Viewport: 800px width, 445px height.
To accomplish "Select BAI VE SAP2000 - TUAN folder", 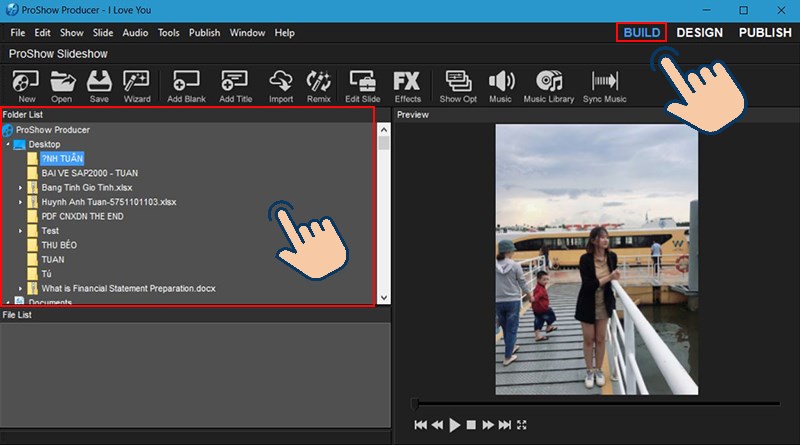I will tap(89, 173).
